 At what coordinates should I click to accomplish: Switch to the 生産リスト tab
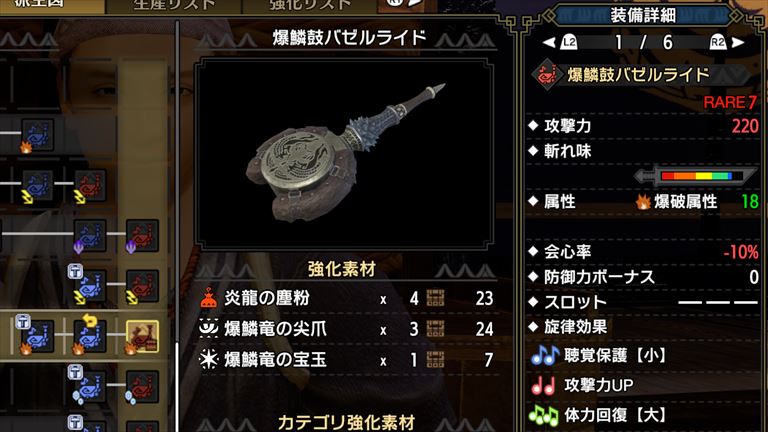[174, 5]
